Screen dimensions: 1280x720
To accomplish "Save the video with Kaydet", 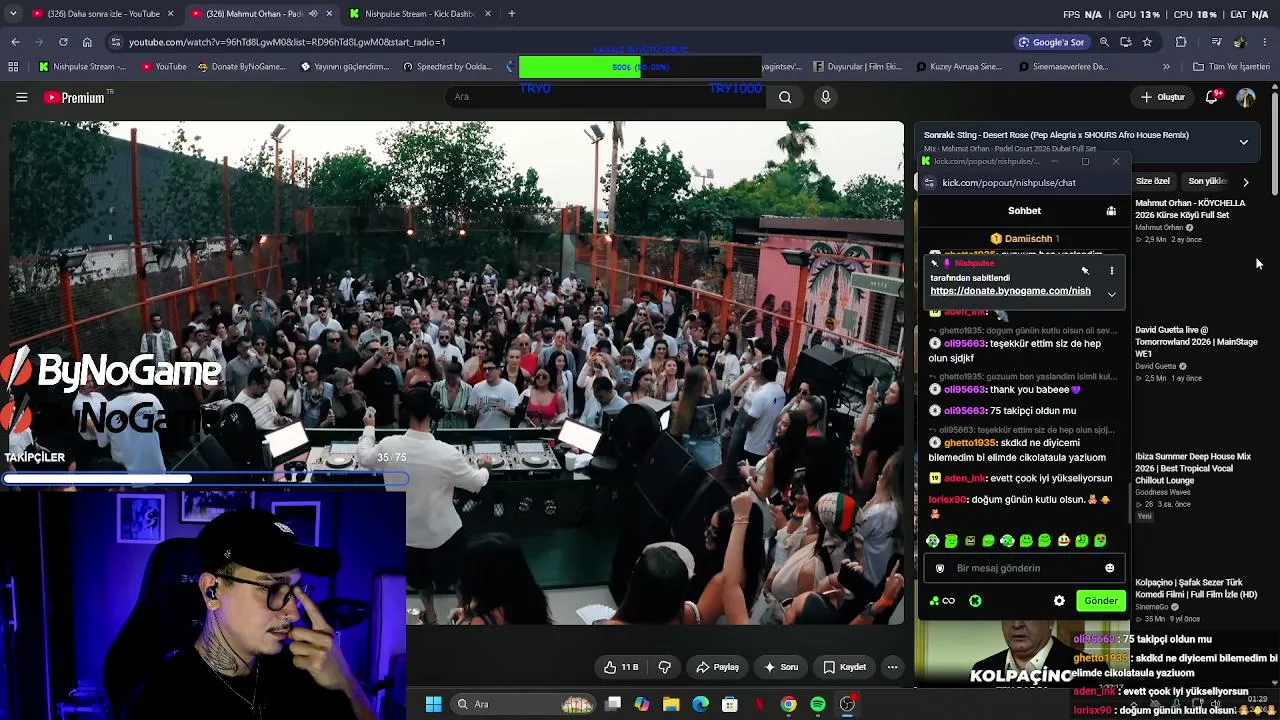I will pyautogui.click(x=845, y=667).
